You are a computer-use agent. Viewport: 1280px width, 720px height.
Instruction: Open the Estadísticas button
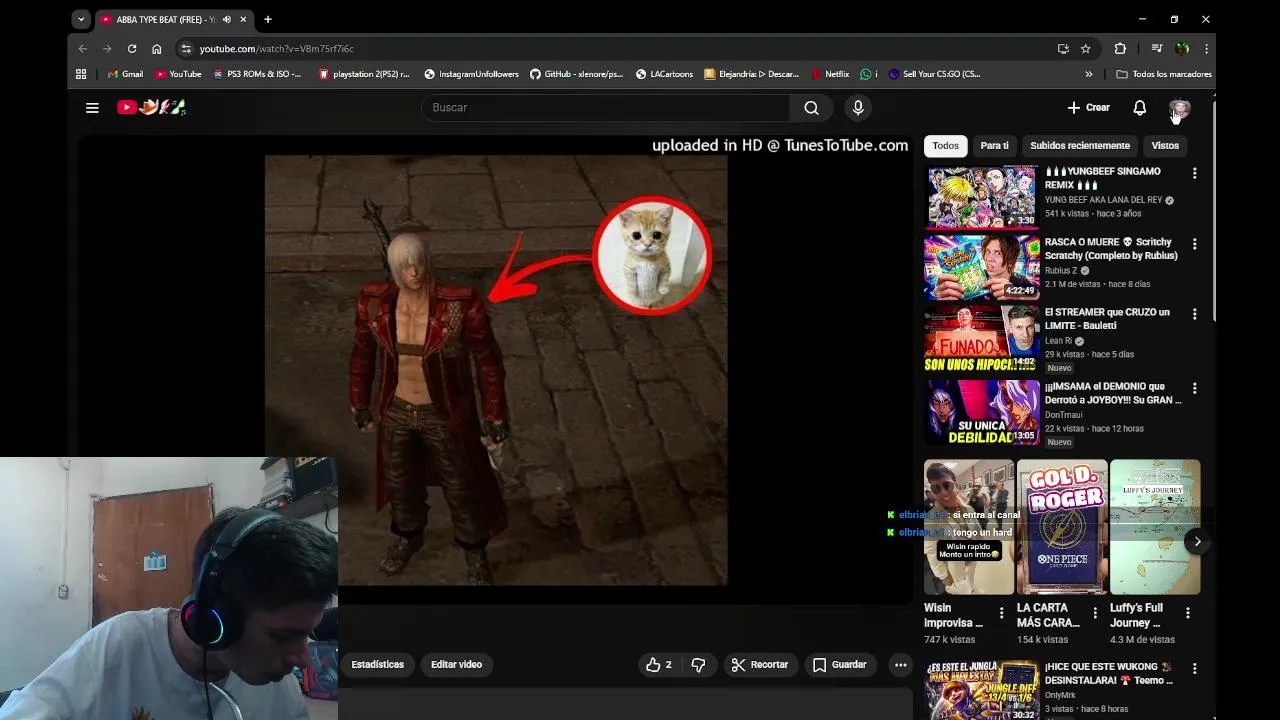tap(377, 665)
